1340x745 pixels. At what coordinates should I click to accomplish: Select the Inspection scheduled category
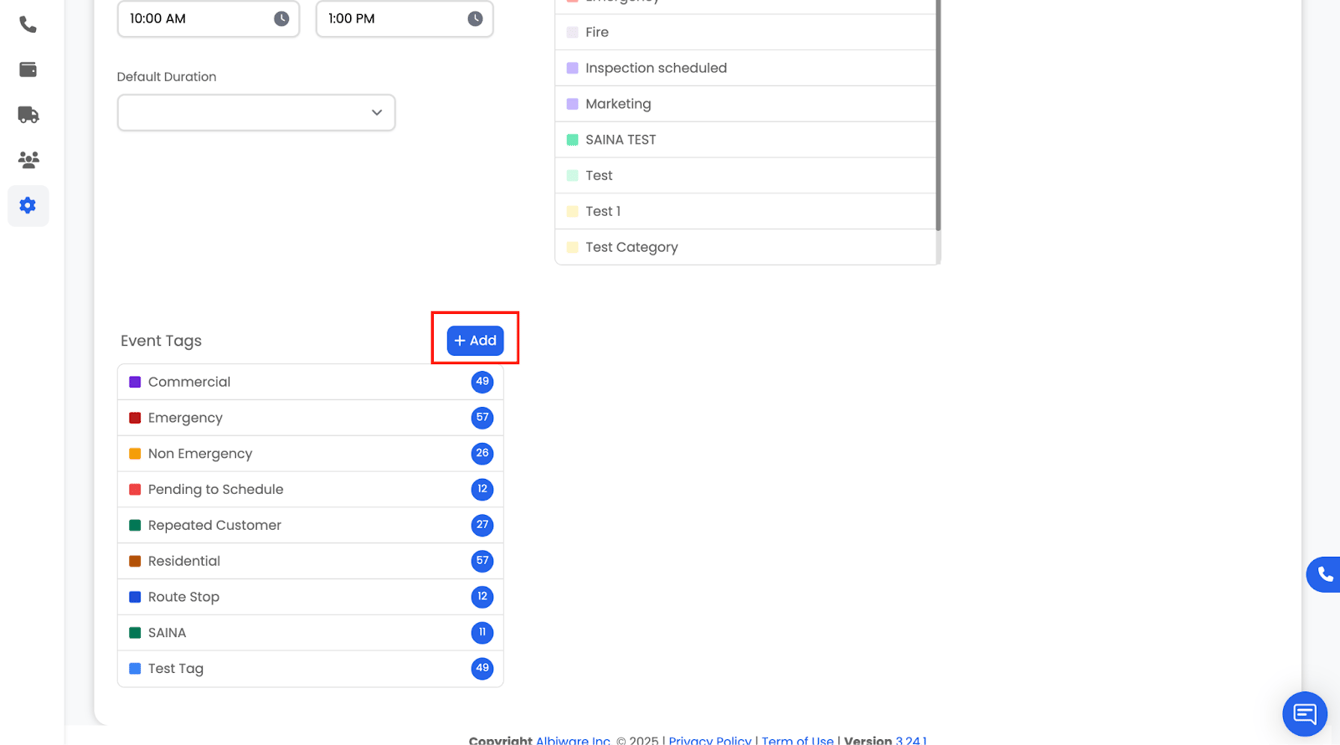click(x=745, y=68)
